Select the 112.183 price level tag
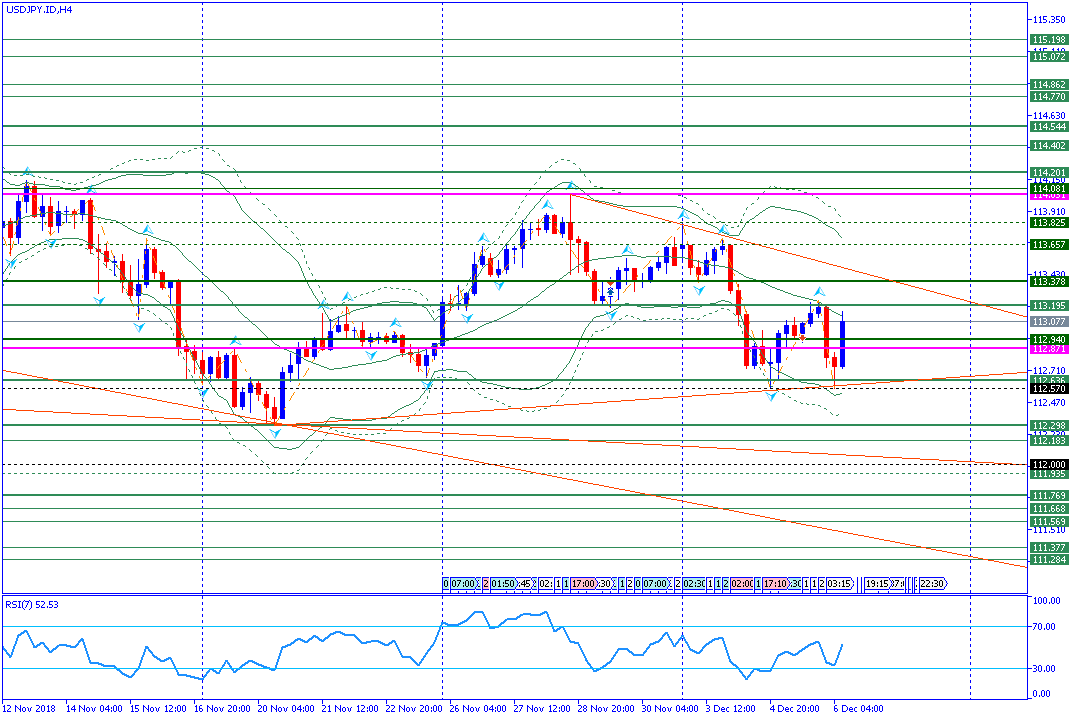The height and width of the screenshot is (720, 1080). pos(1049,440)
